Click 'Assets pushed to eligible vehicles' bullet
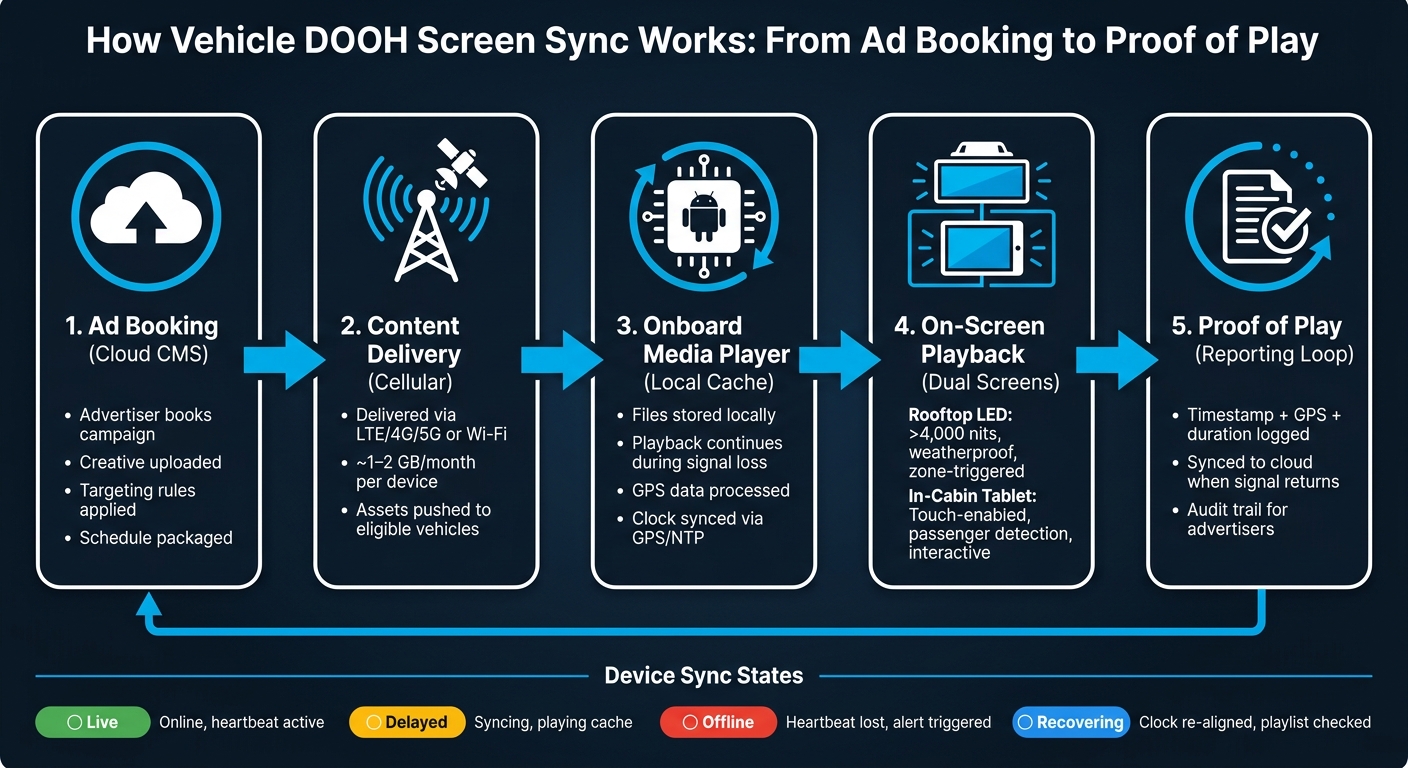The image size is (1408, 768). pos(424,519)
